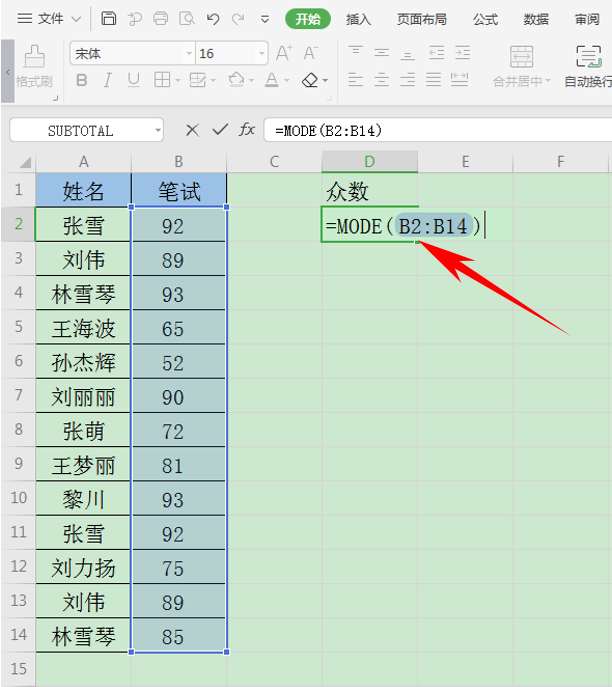Click the Redo arrow icon
The image size is (612, 687).
click(238, 19)
